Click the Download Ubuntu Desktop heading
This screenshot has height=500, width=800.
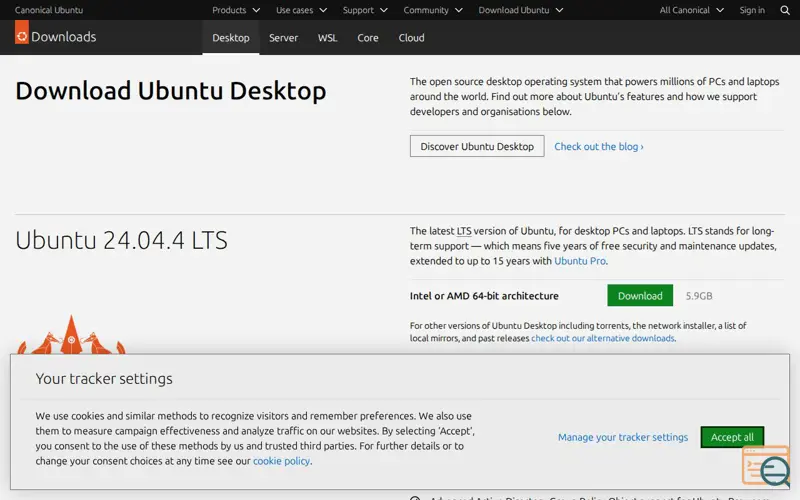[171, 91]
